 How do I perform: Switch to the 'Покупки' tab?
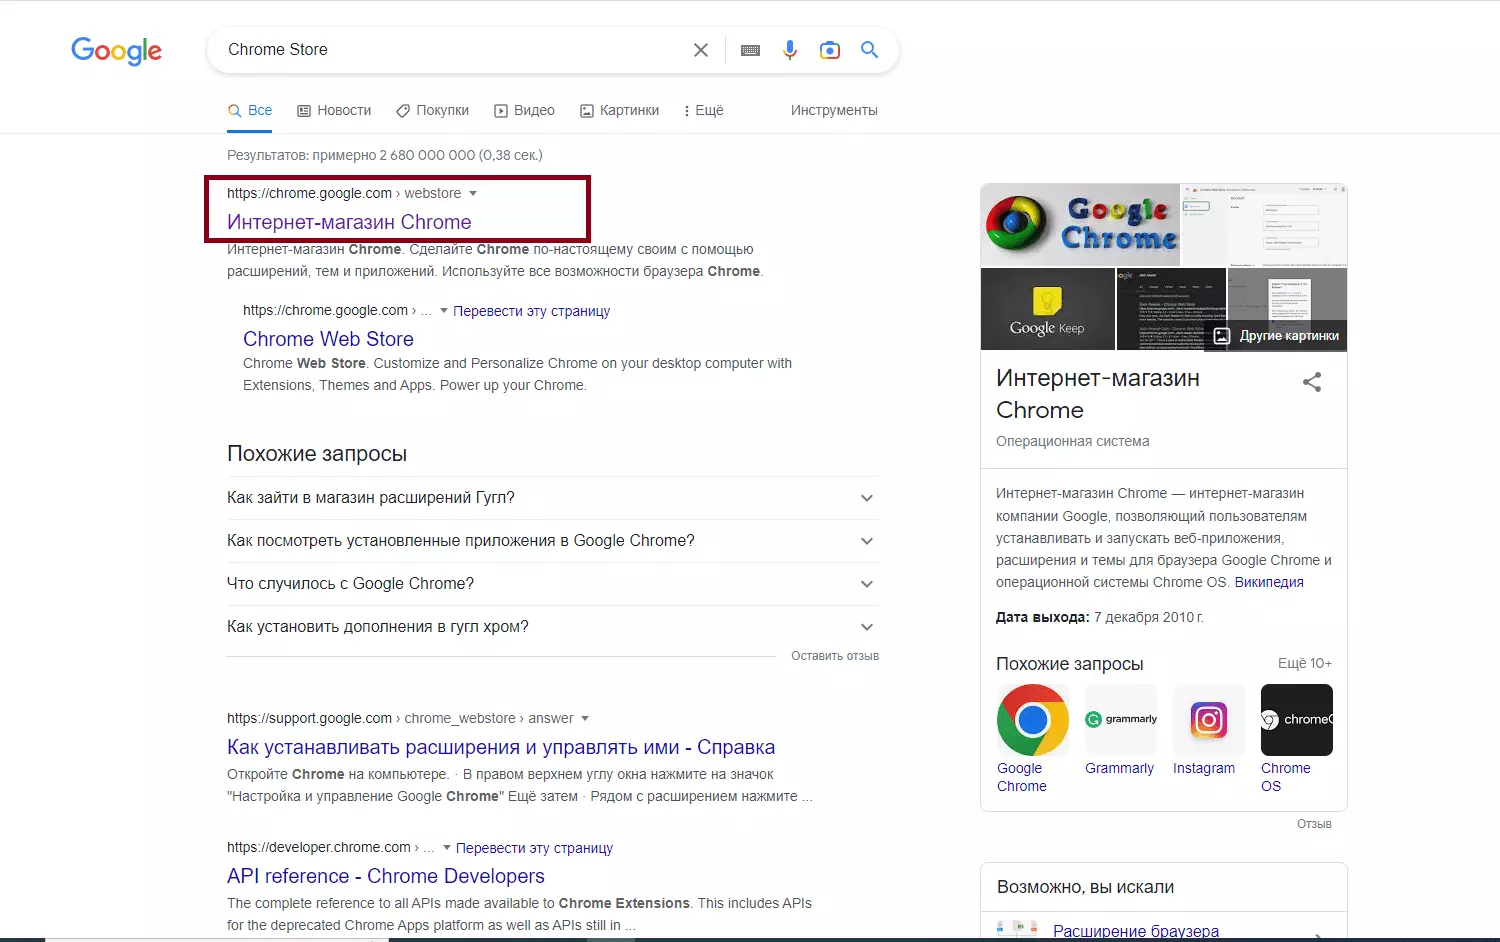[x=432, y=110]
